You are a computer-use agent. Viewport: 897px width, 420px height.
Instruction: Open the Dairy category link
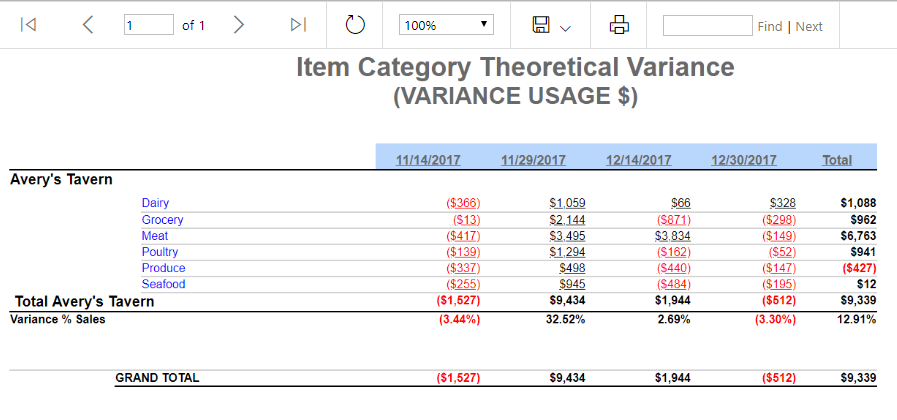(x=156, y=203)
